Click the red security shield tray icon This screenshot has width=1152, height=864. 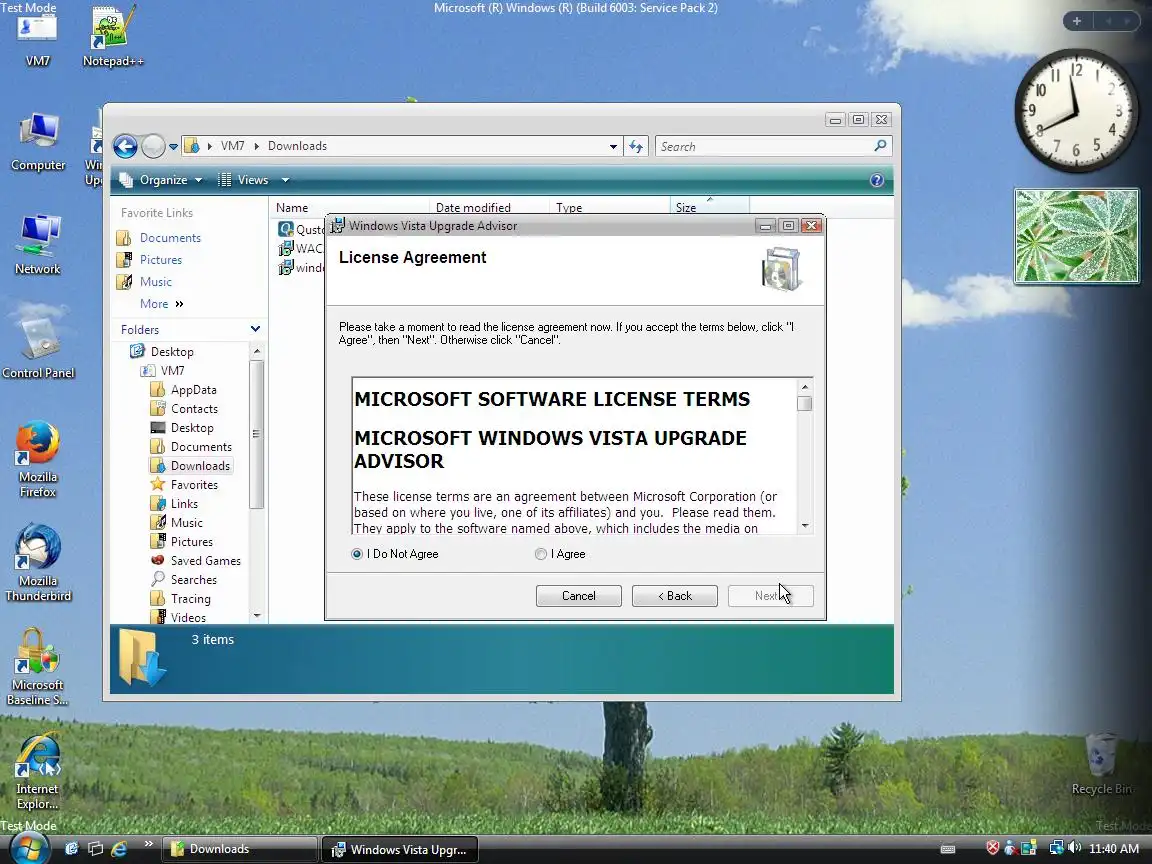(x=993, y=848)
